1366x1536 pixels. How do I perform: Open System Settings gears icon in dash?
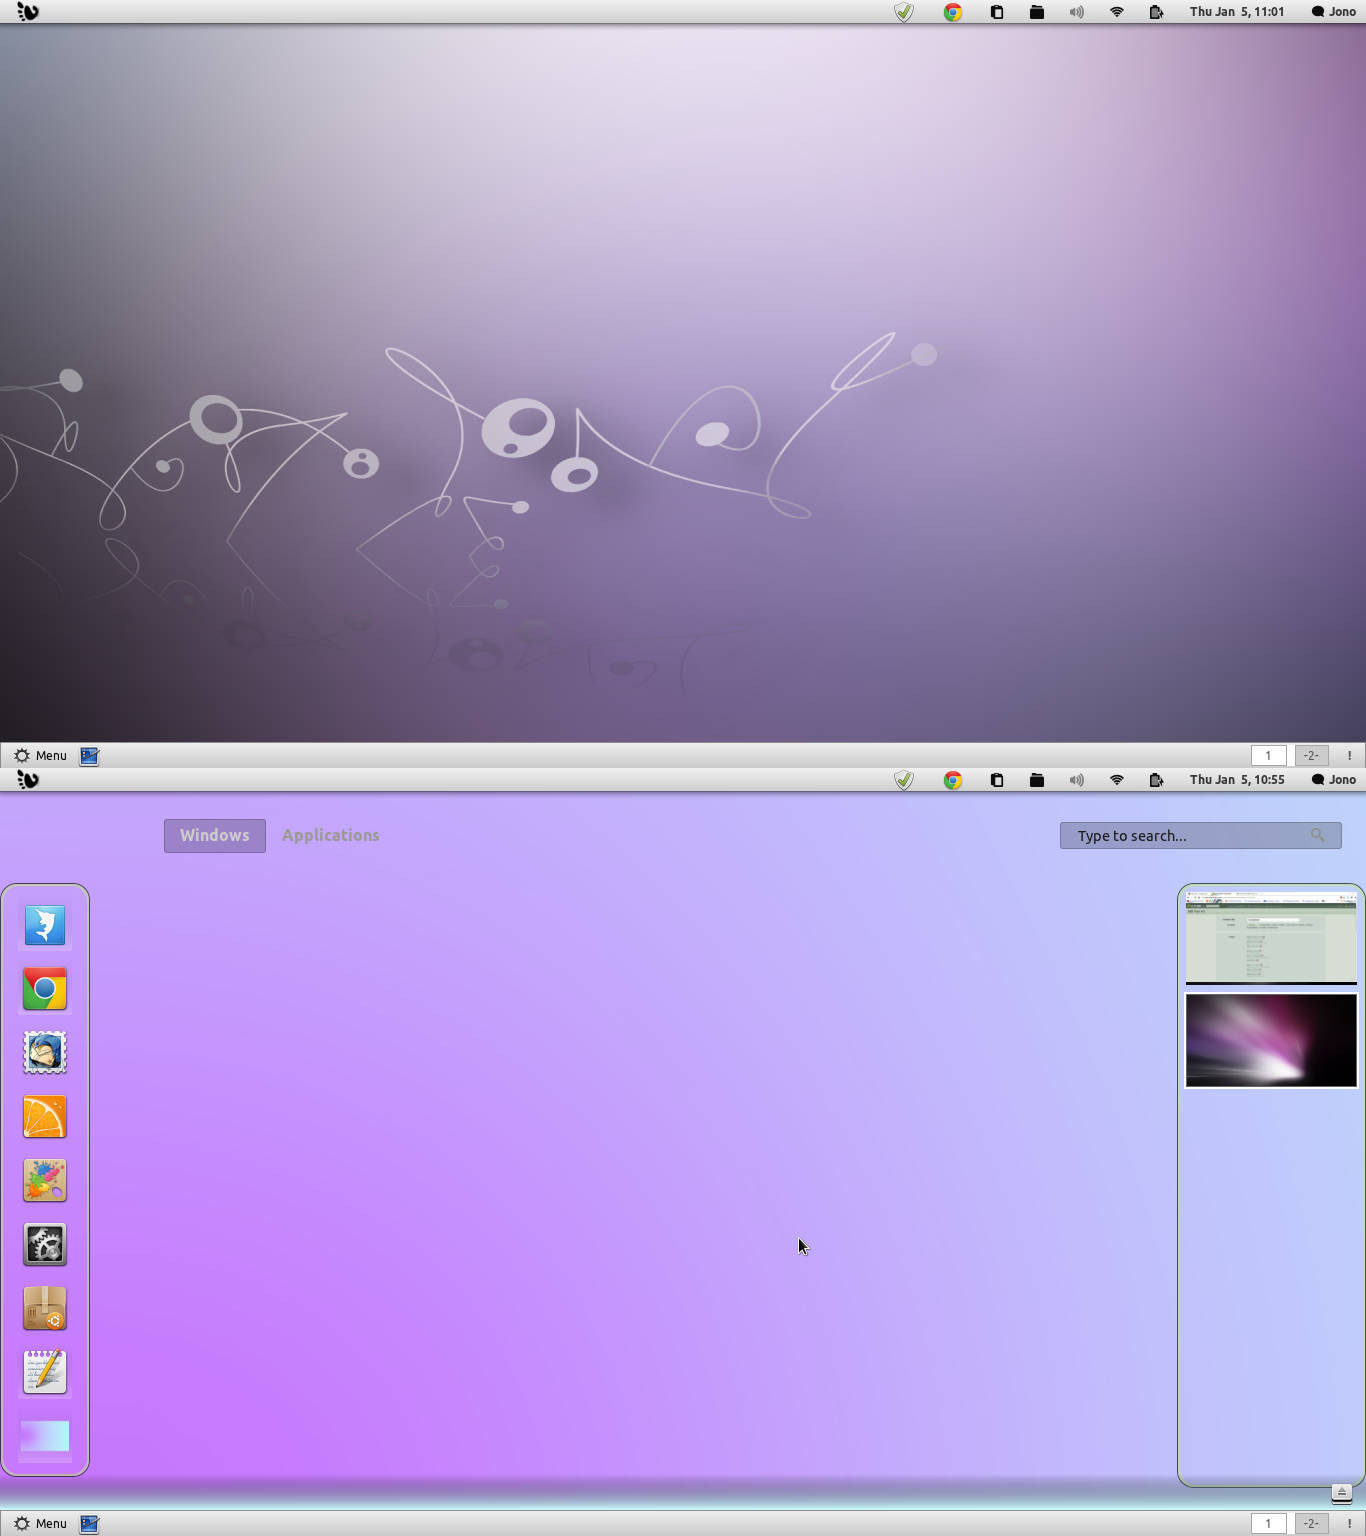[x=45, y=1245]
